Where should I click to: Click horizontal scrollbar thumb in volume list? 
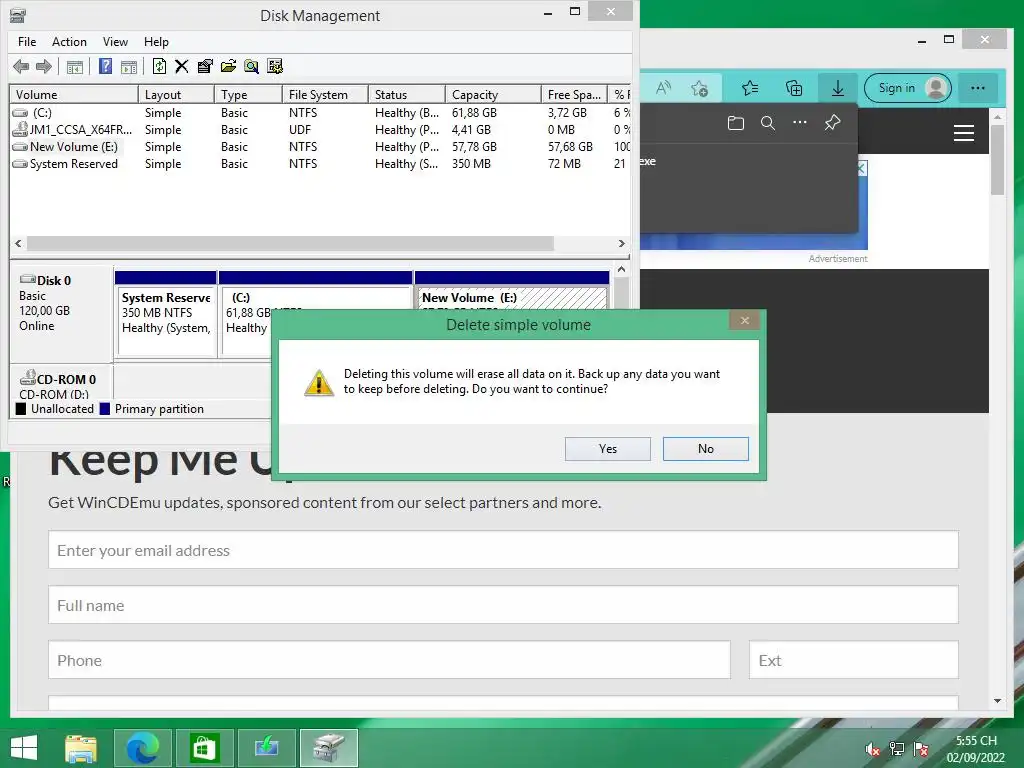point(290,243)
